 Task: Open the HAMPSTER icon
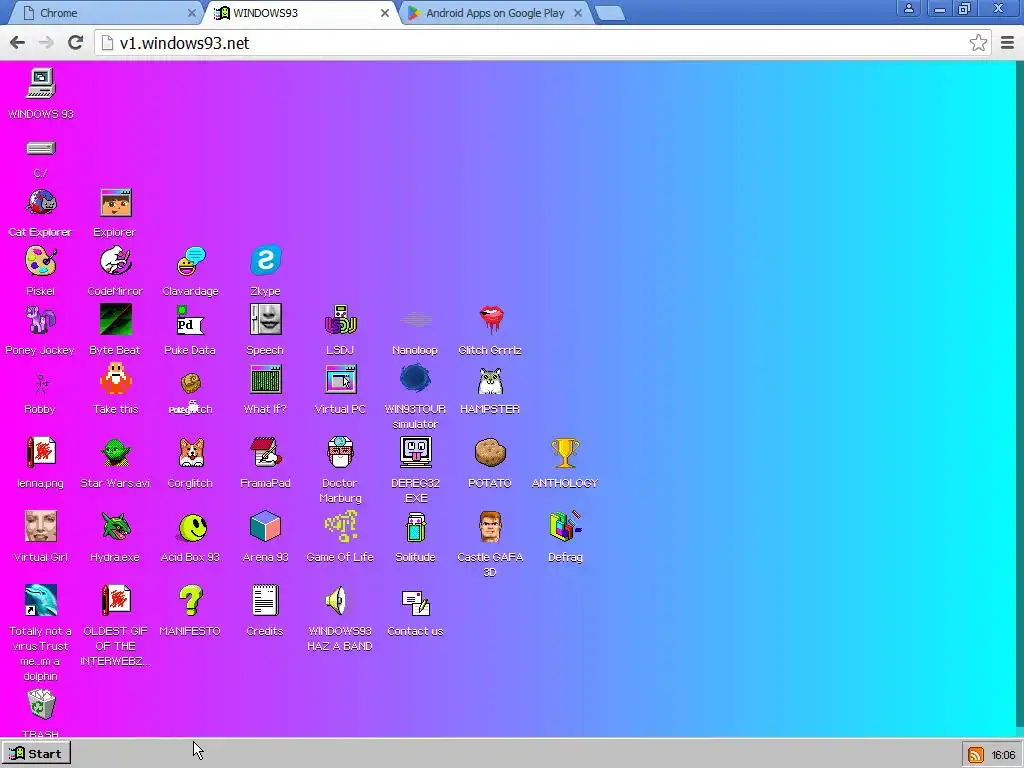pyautogui.click(x=490, y=381)
